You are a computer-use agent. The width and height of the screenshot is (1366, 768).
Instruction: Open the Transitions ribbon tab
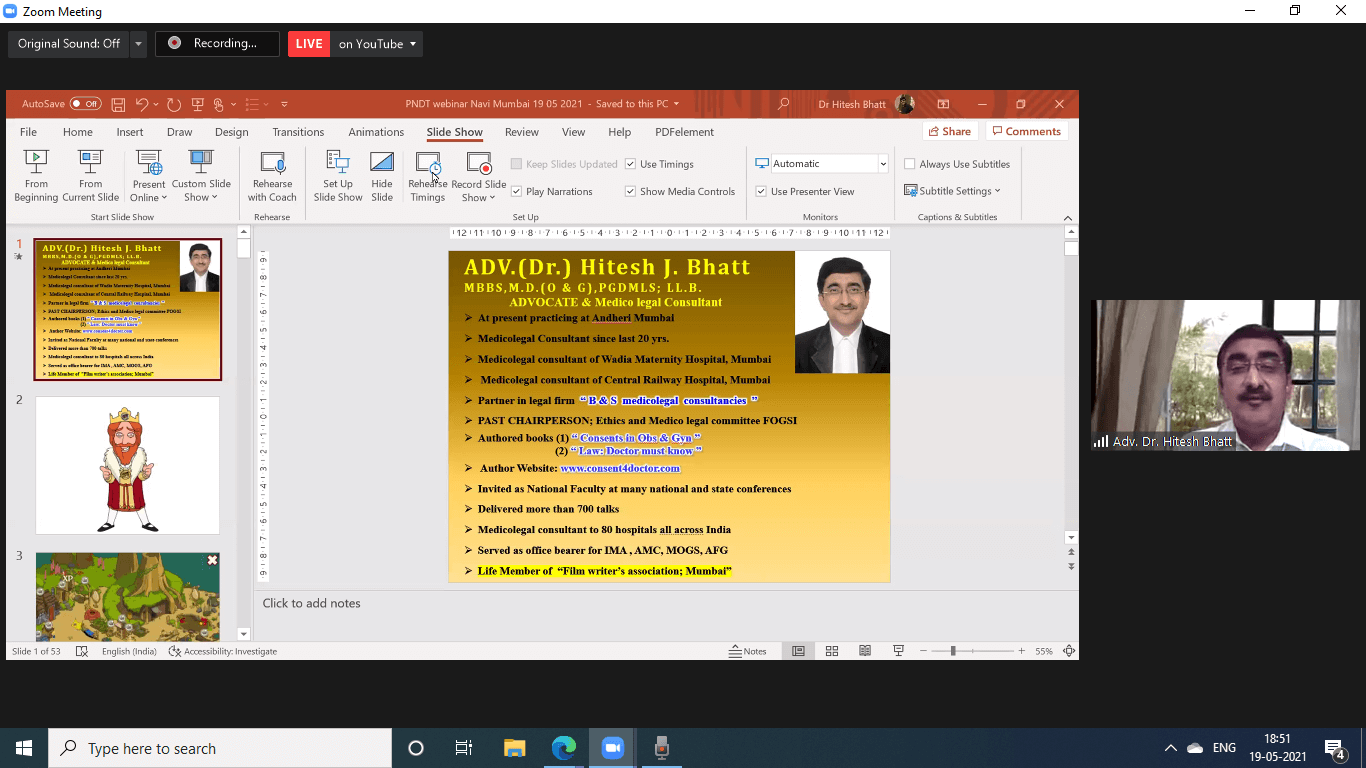(x=298, y=132)
